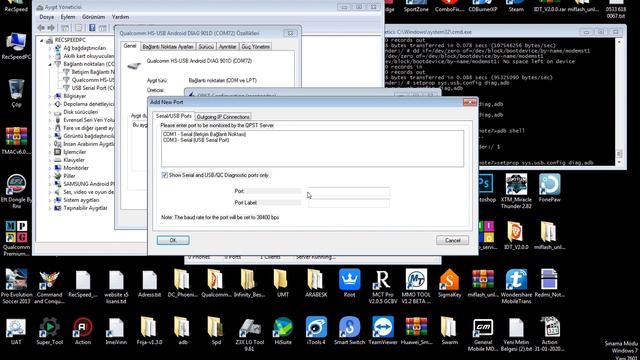Image resolution: width=640 pixels, height=360 pixels.
Task: Click OK in Add New Port
Action: (173, 240)
